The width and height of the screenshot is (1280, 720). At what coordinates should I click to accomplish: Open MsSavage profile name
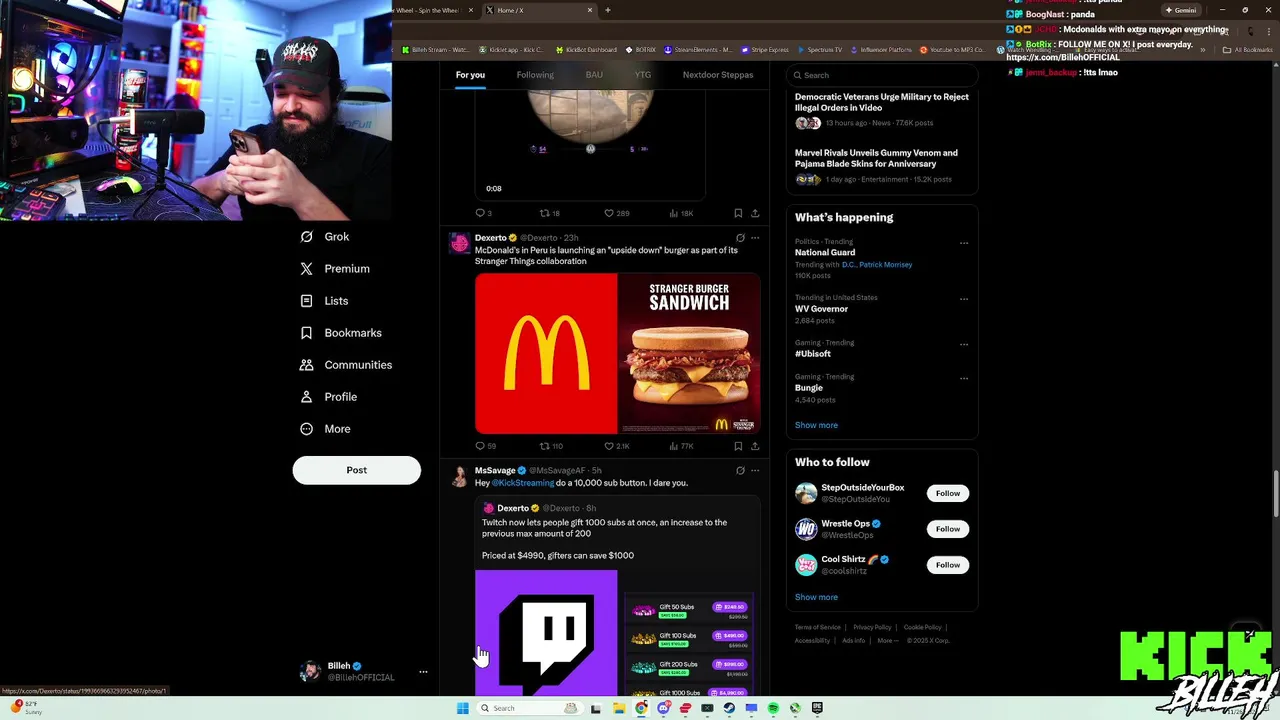coord(495,470)
